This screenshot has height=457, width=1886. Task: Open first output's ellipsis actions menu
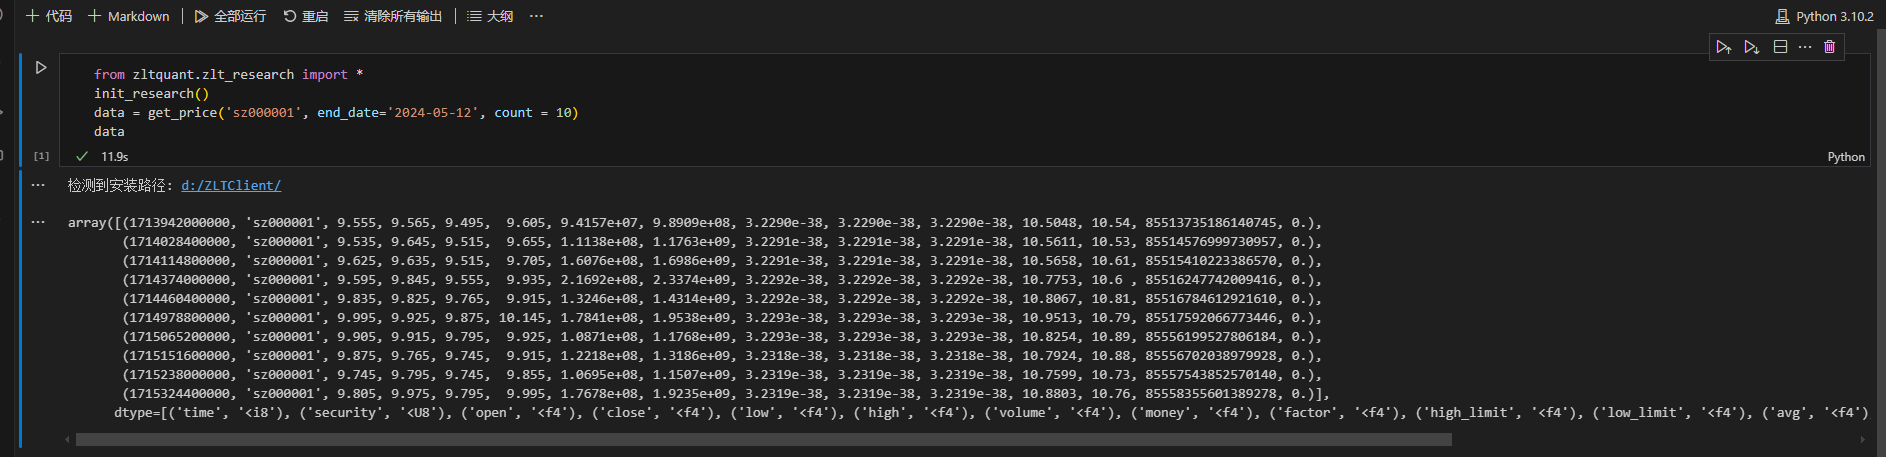pos(38,185)
